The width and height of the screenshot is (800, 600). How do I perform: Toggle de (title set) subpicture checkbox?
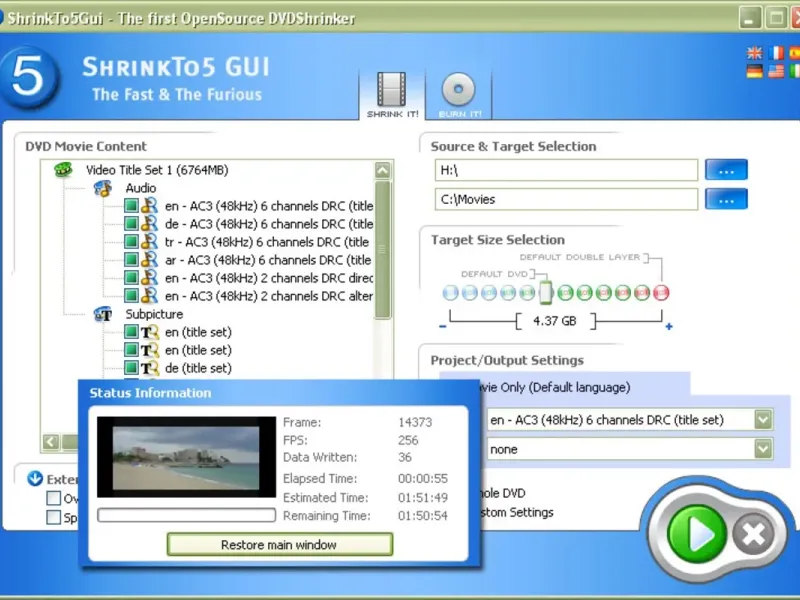131,367
